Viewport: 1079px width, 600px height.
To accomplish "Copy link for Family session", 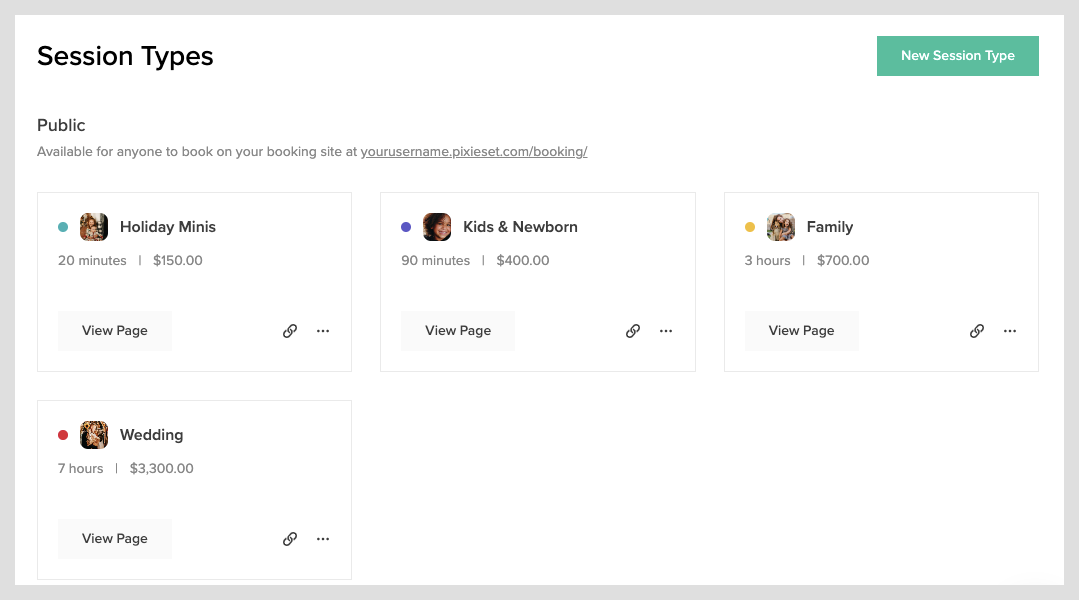I will 976,331.
